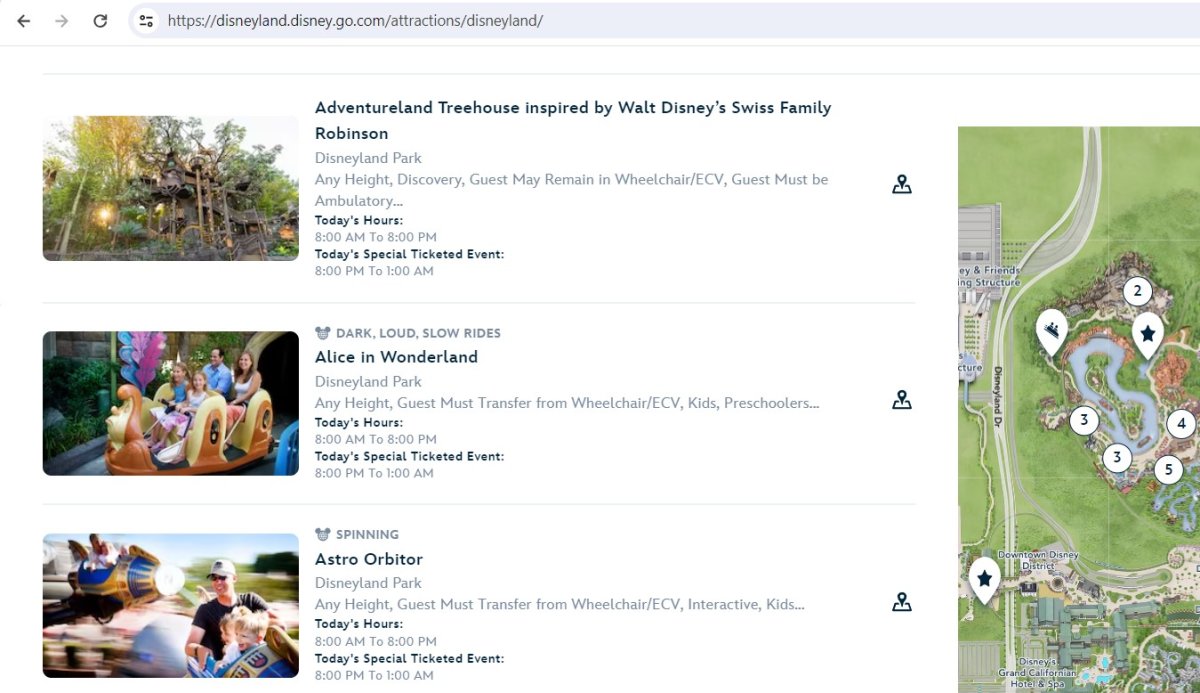The height and width of the screenshot is (693, 1200).
Task: Show Adventureland Treehouse on map via pin icon
Action: (x=901, y=184)
